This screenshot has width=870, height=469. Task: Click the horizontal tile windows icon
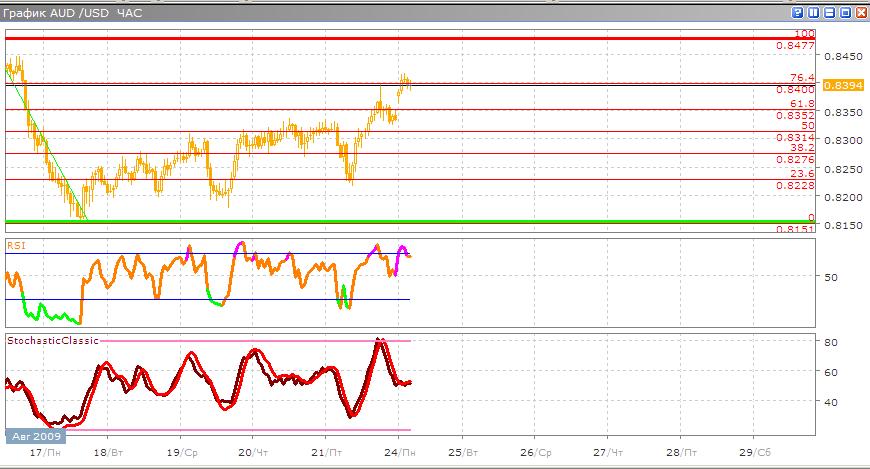(829, 12)
